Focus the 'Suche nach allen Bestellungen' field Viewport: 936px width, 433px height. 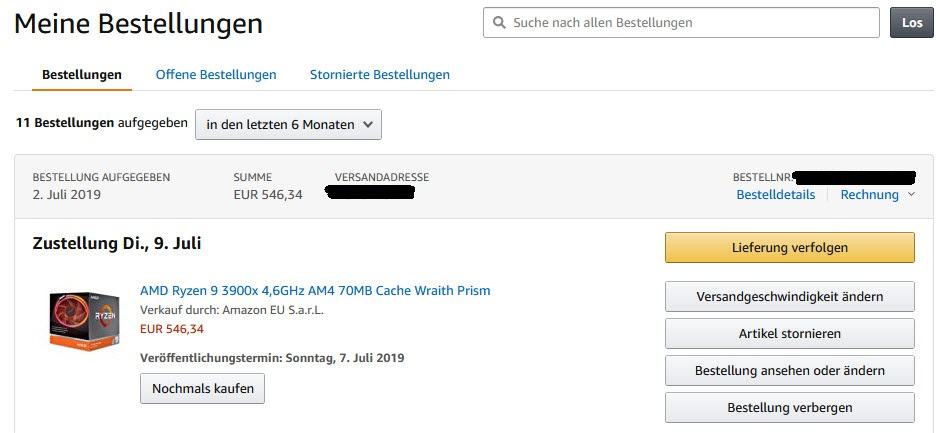[x=690, y=22]
